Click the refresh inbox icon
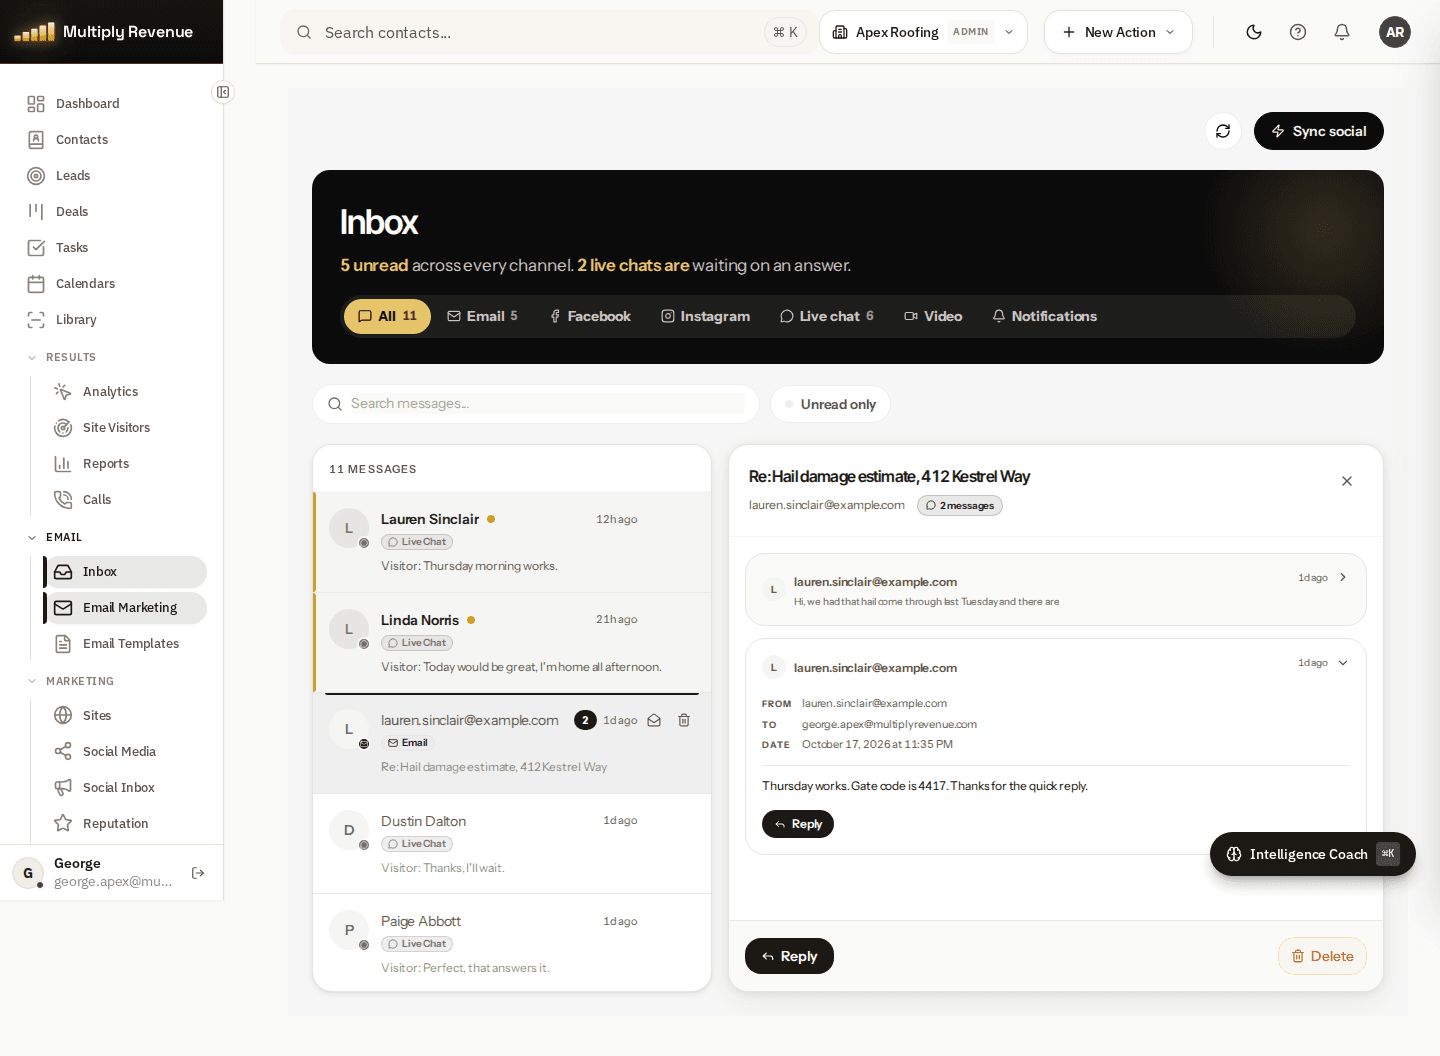1440x1056 pixels. click(1223, 131)
